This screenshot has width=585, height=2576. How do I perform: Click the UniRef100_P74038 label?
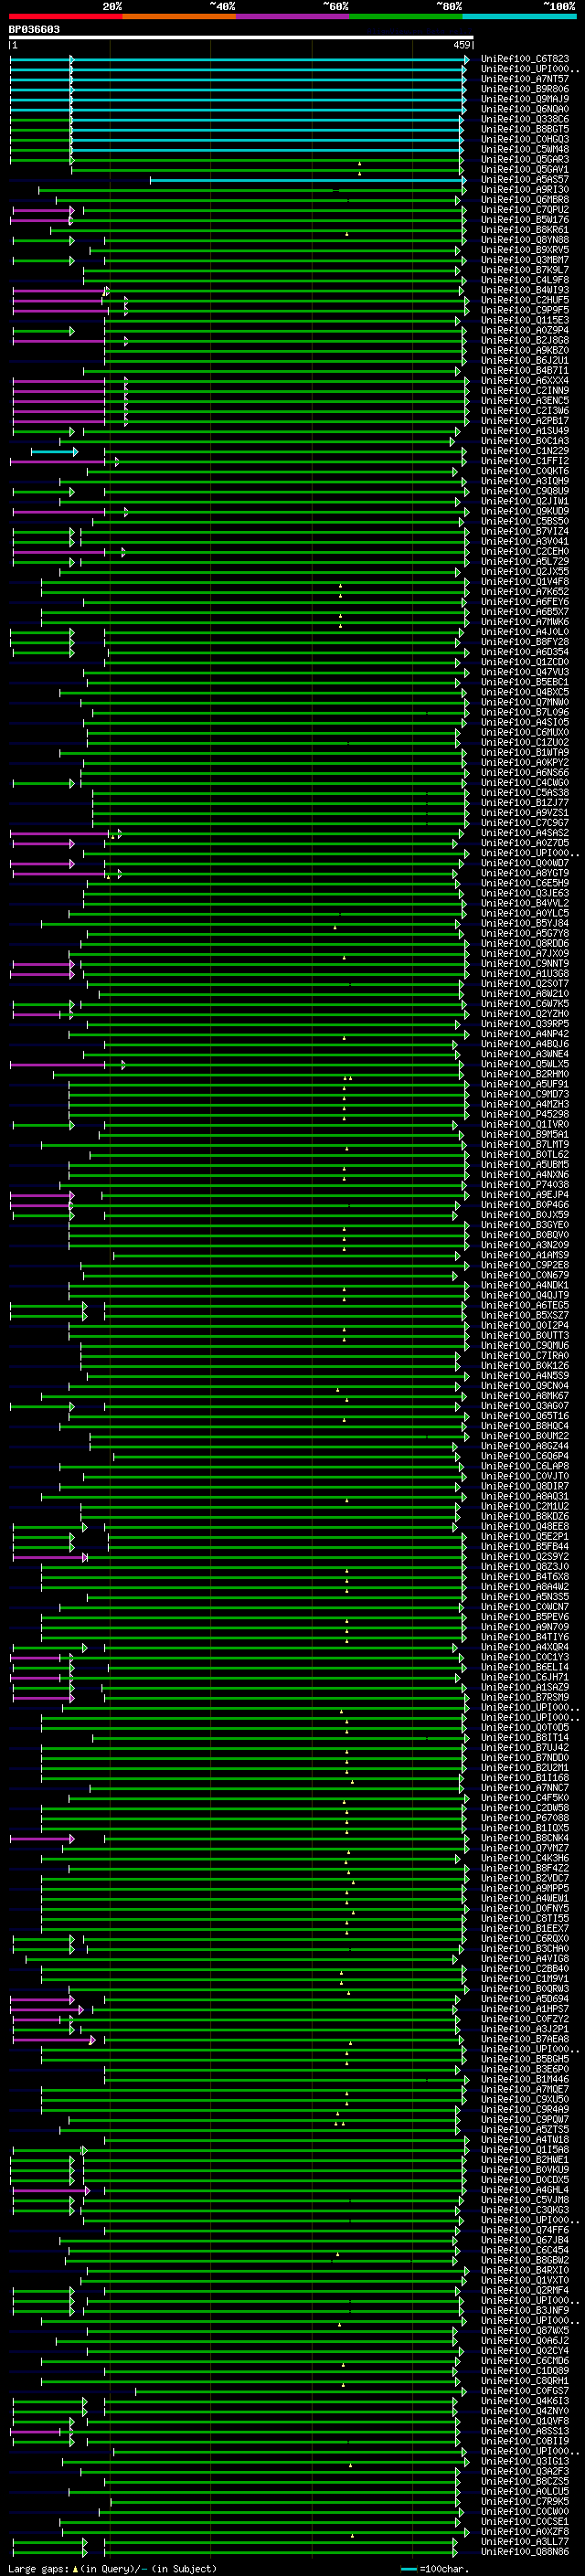tap(525, 1185)
